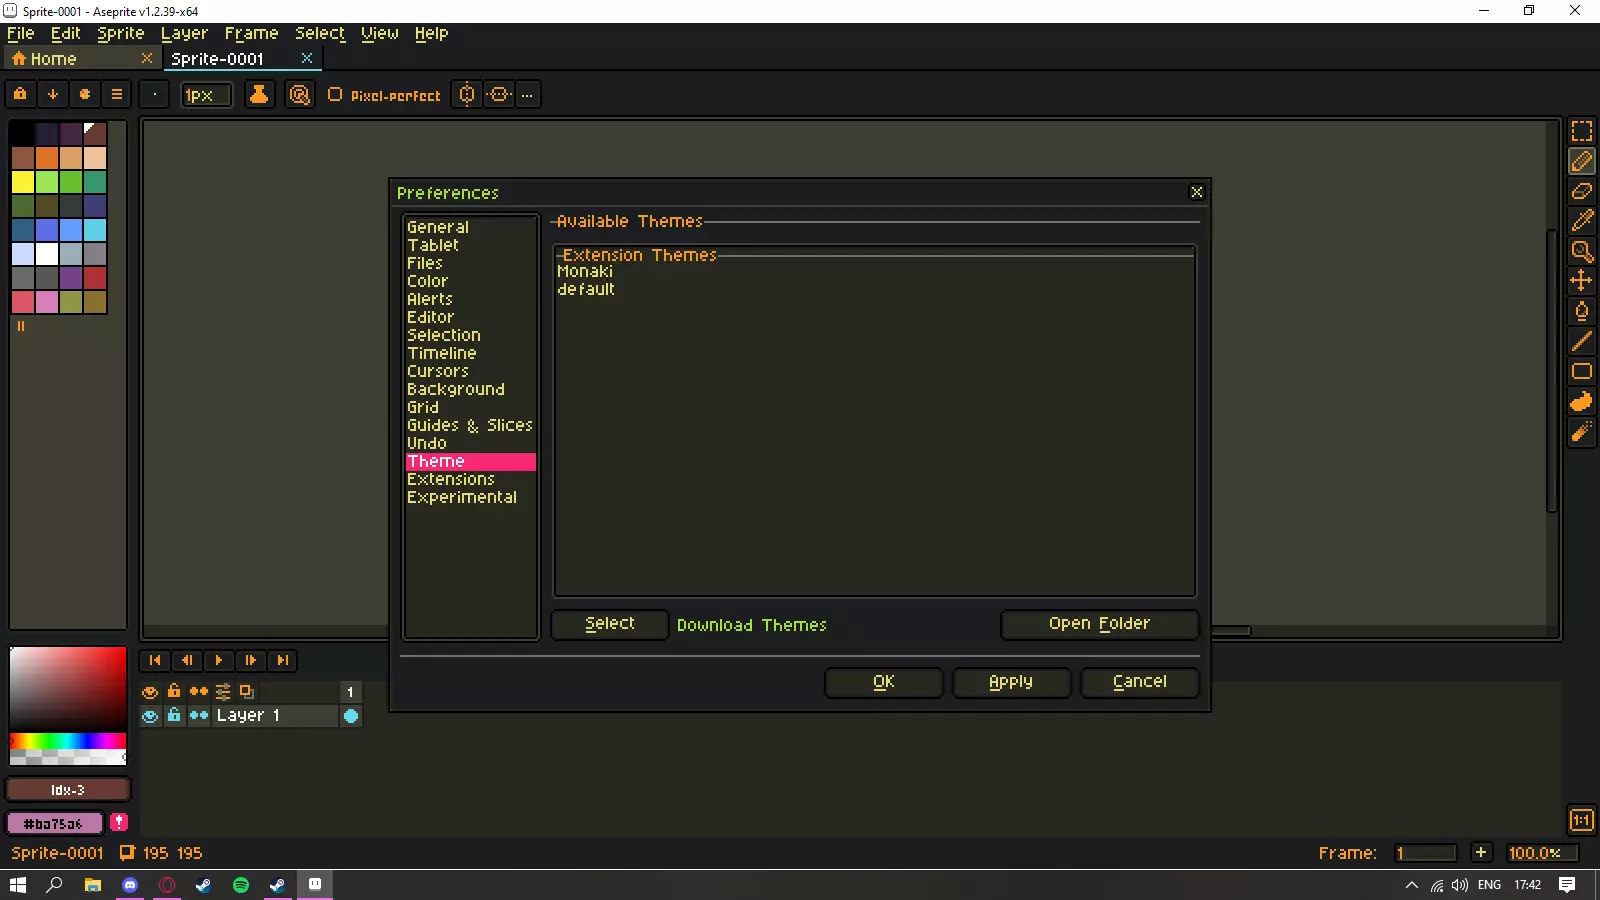Select the Rectangular Marquee tool

[1581, 131]
